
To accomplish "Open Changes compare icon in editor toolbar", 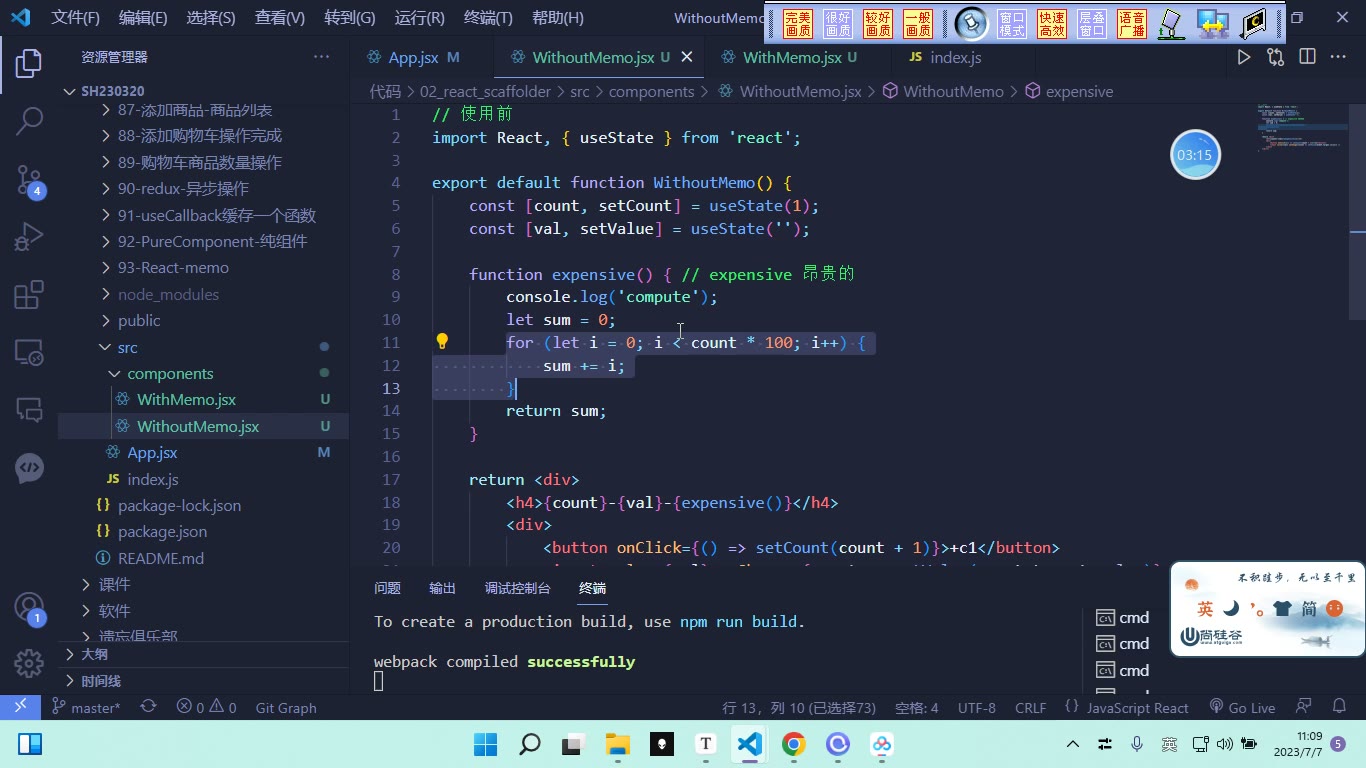I will [x=1275, y=57].
